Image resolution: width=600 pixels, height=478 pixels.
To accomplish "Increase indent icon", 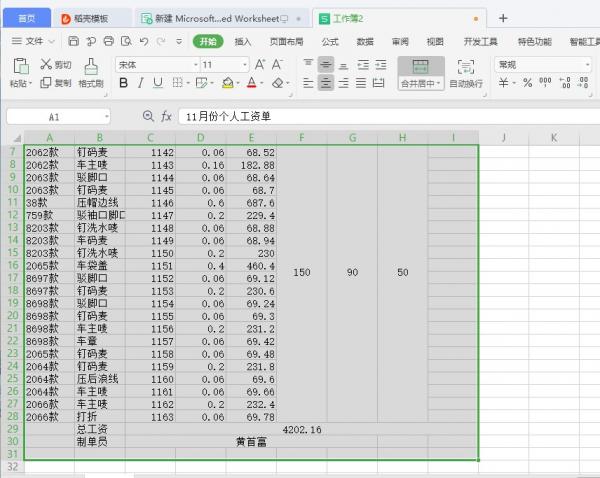I will 381,65.
